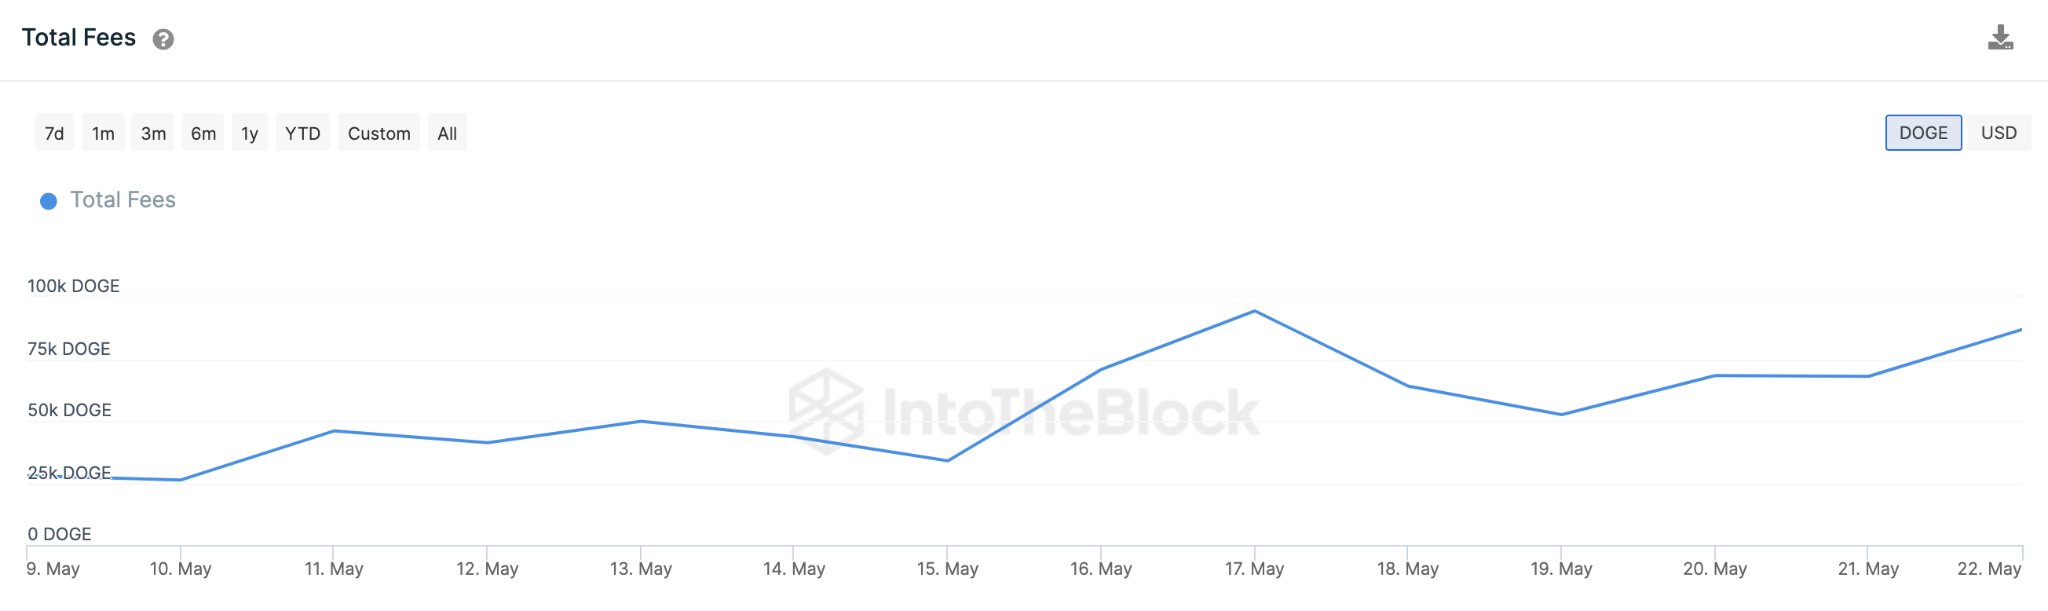Switch to the 3m time range
Screen dimensions: 2048x611
pyautogui.click(x=153, y=133)
